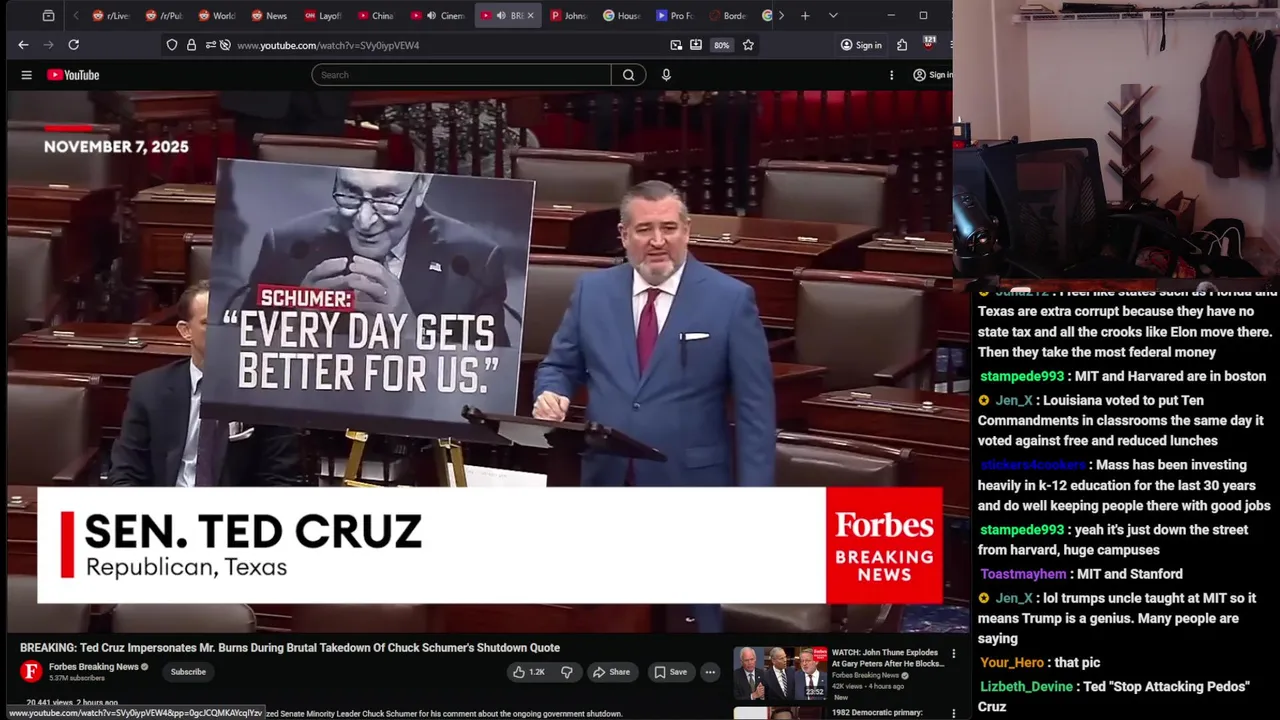1280x720 pixels.
Task: Bookmark this page with star icon
Action: tap(748, 45)
